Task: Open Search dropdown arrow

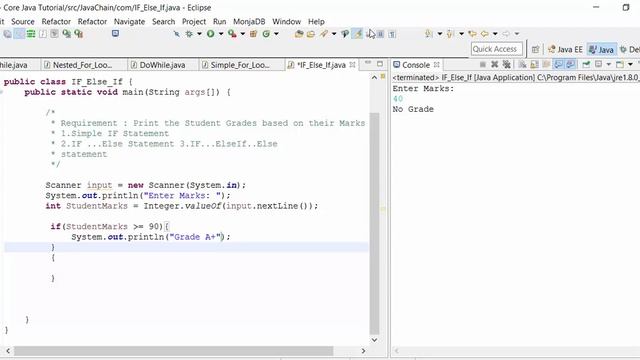Action: pos(334,34)
